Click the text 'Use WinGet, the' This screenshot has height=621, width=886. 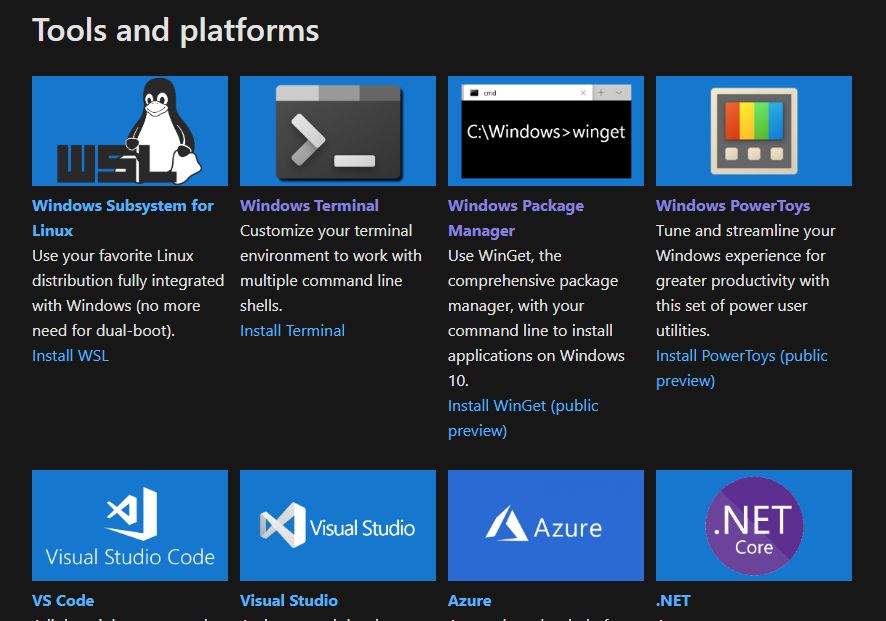click(505, 255)
